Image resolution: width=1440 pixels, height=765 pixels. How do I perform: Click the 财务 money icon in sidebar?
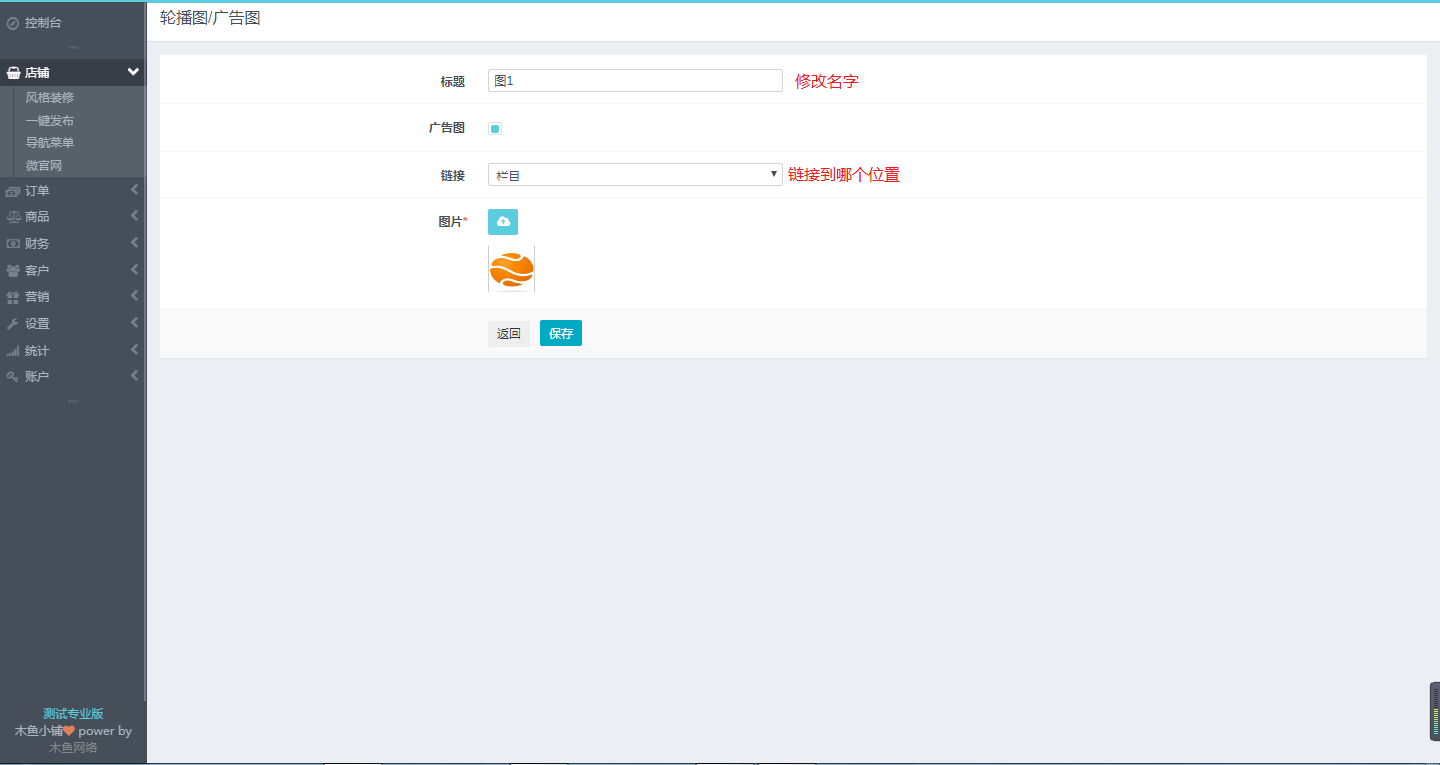tap(13, 244)
